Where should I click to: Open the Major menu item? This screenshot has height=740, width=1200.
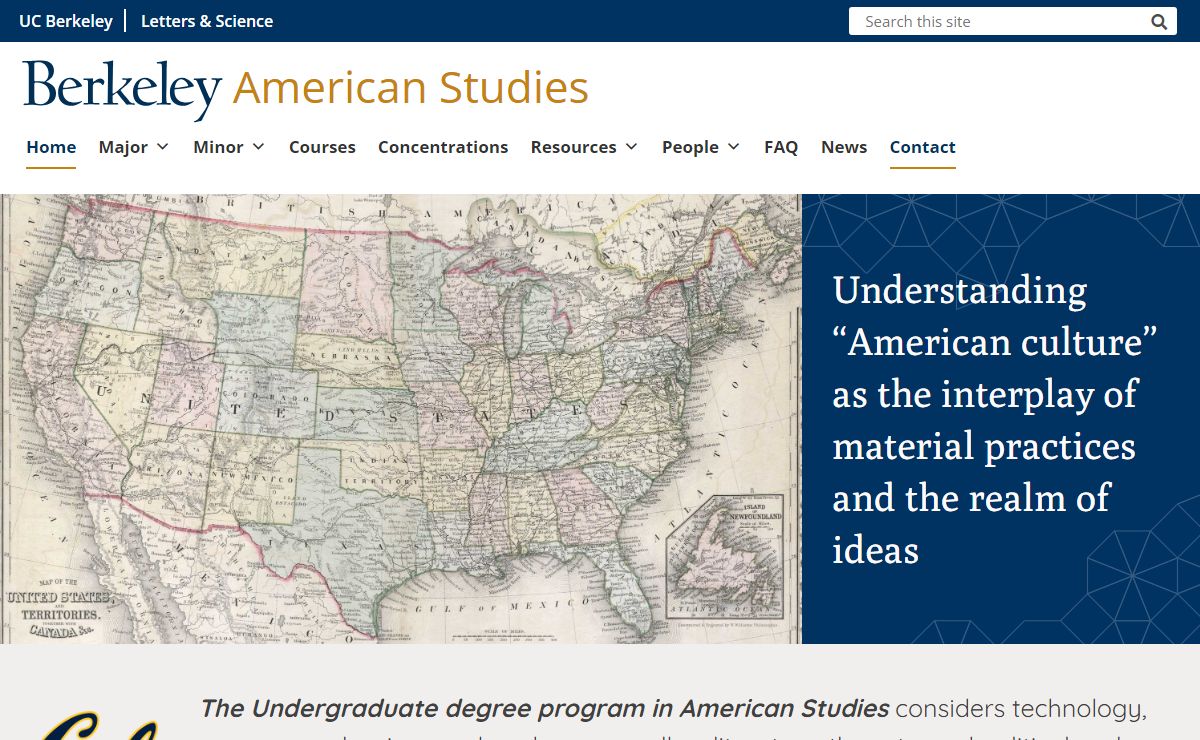pyautogui.click(x=123, y=147)
